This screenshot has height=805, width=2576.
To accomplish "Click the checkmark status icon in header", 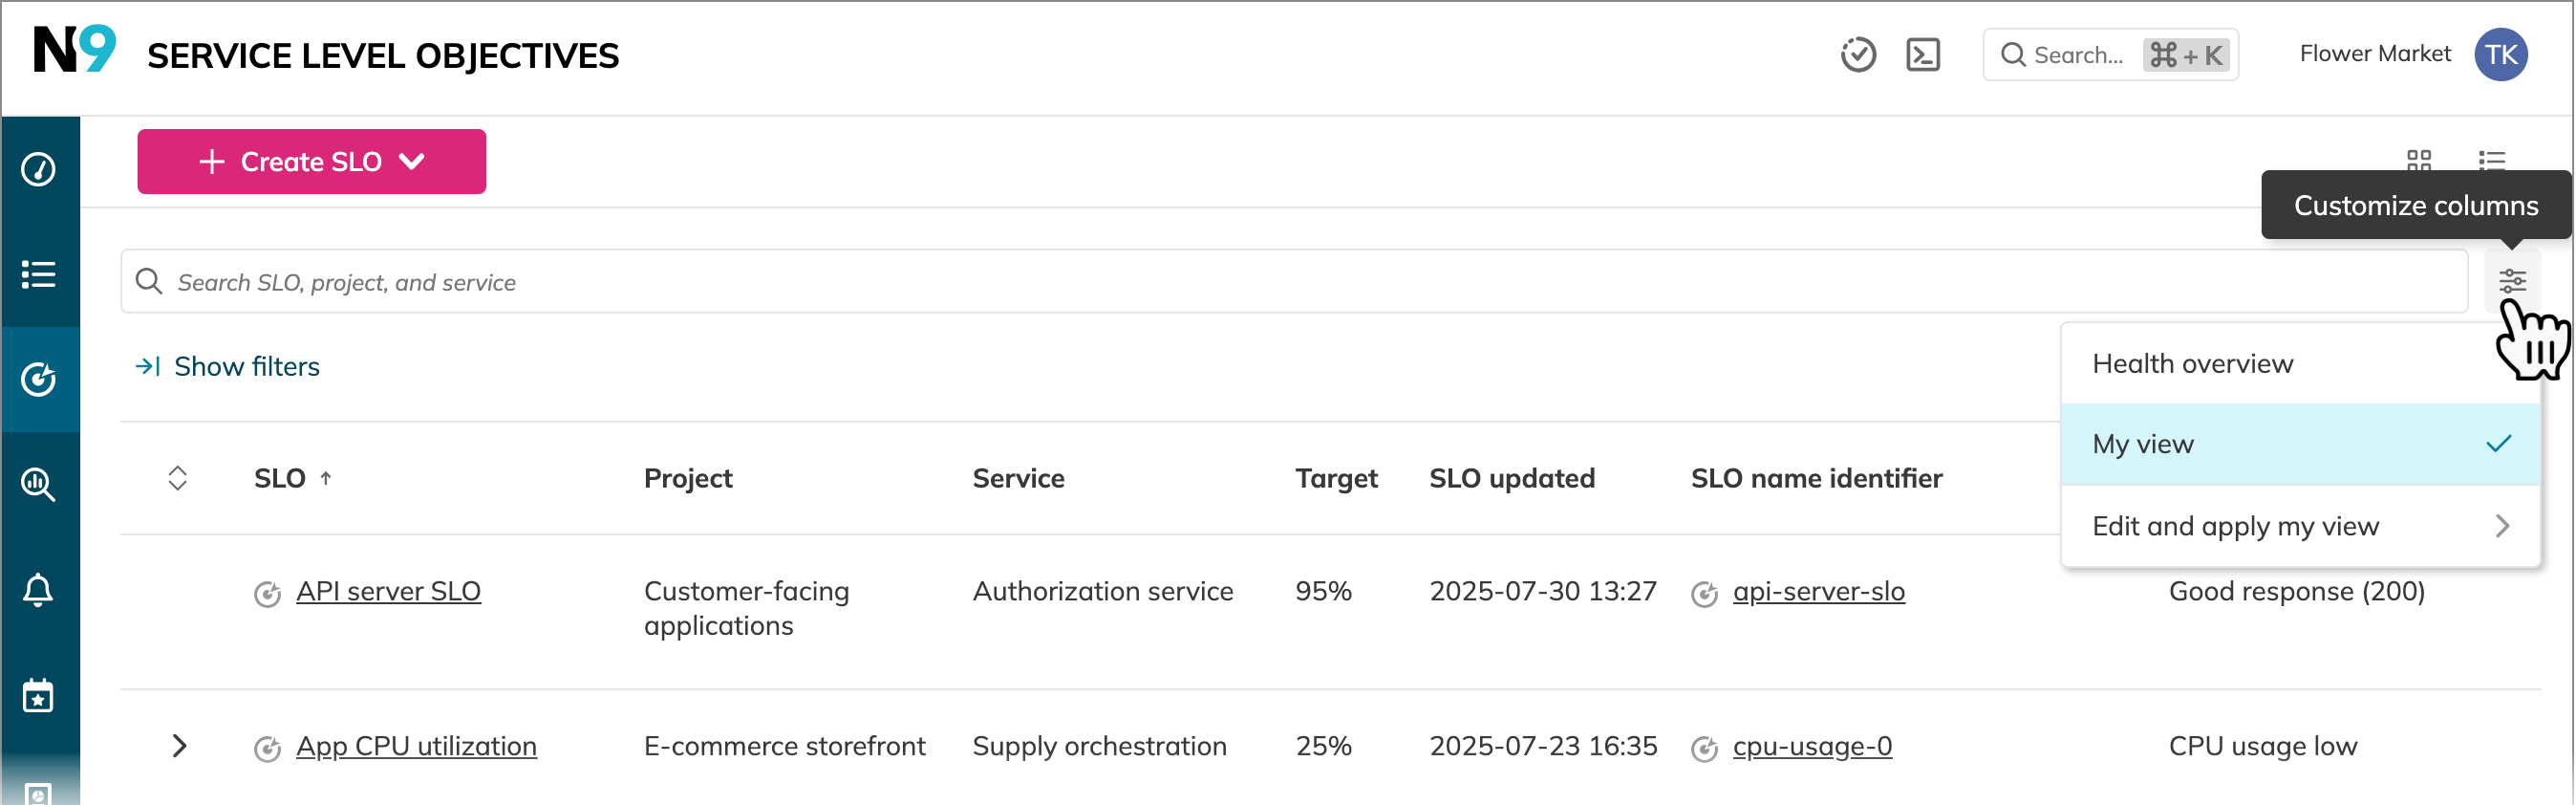I will [x=1858, y=55].
